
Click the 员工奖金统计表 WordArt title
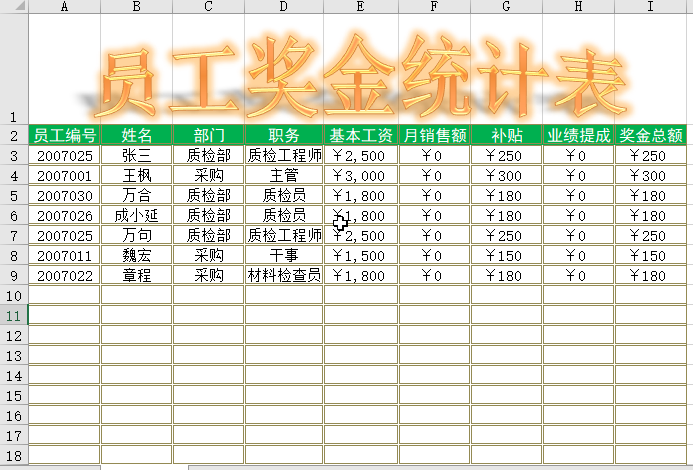[x=360, y=80]
